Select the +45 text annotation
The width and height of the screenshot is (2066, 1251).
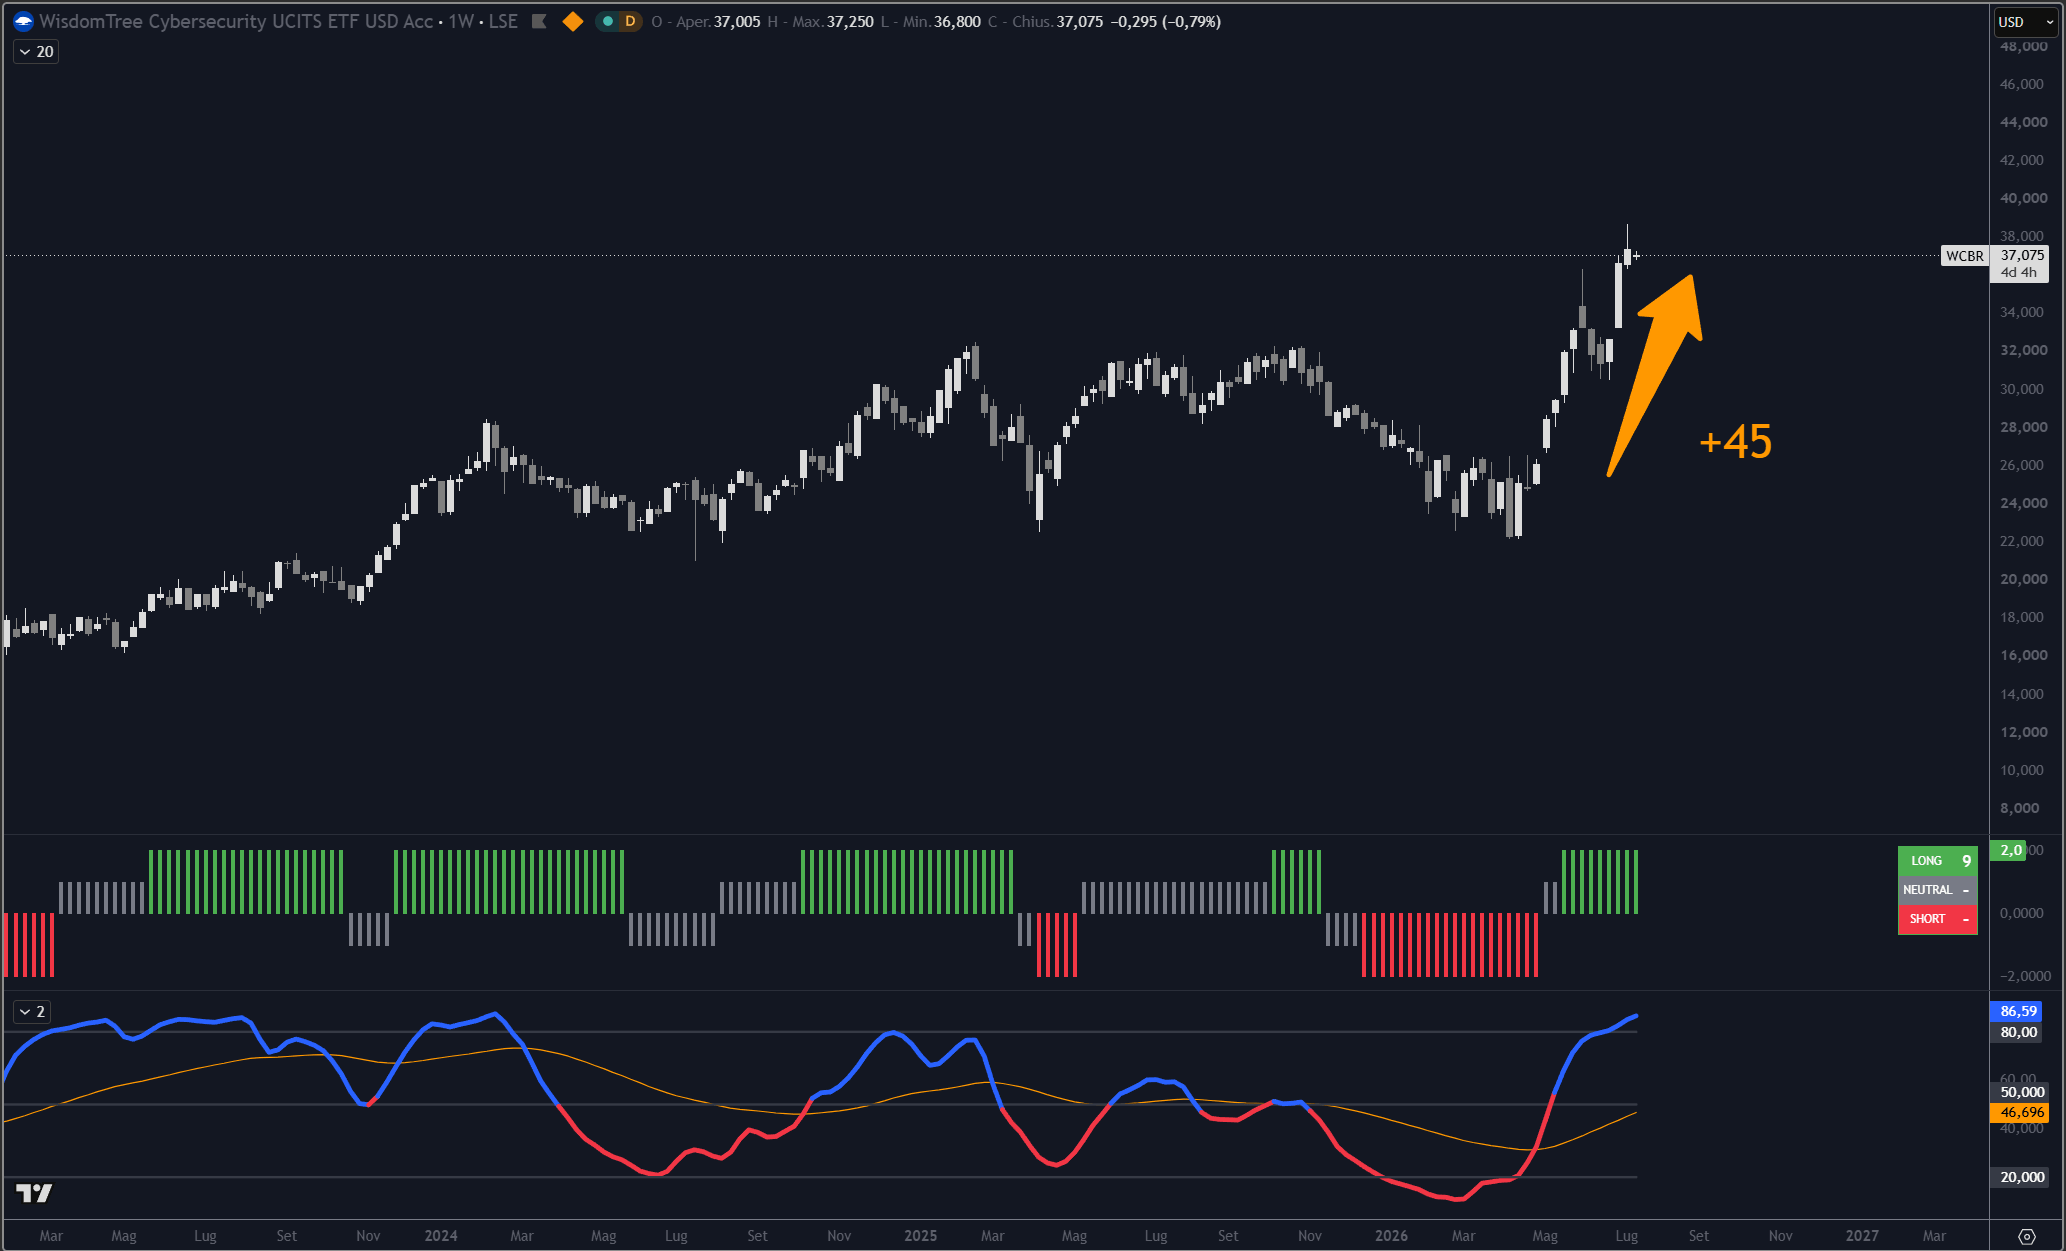pos(1735,442)
